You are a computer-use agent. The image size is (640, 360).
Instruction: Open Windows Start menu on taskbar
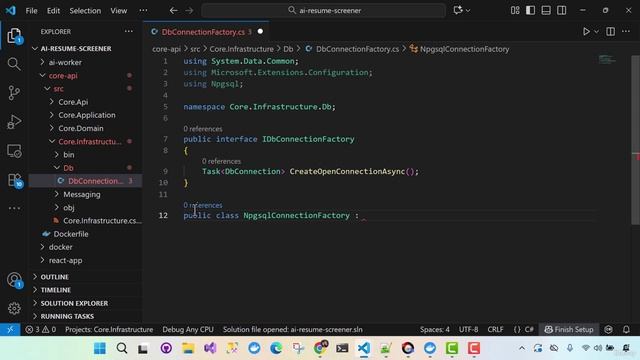click(x=100, y=348)
